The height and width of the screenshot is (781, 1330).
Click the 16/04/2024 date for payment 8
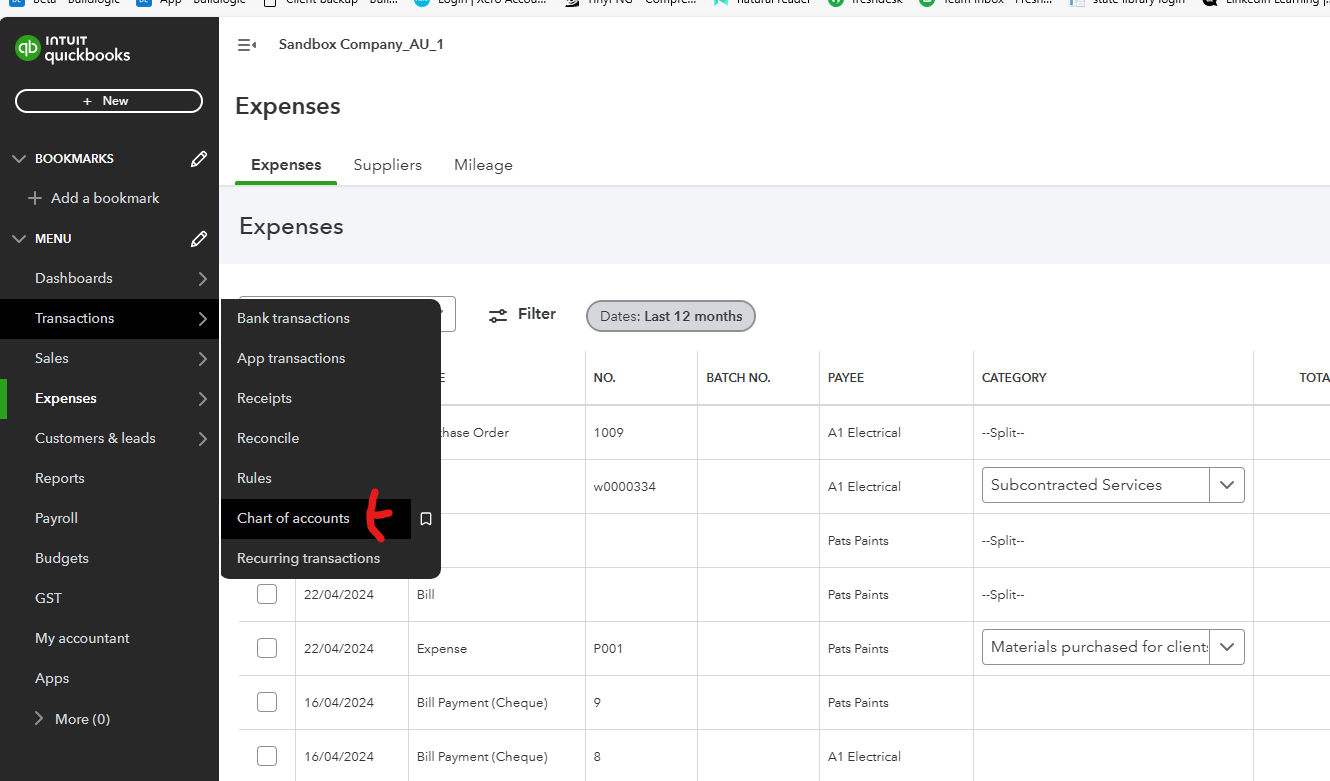339,757
